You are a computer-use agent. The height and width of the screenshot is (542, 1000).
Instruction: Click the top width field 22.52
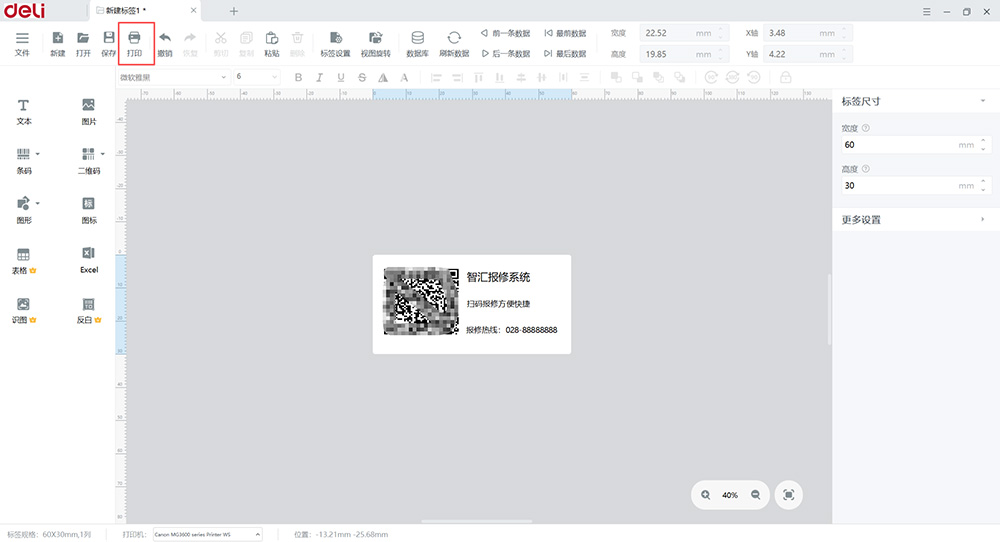tap(682, 33)
